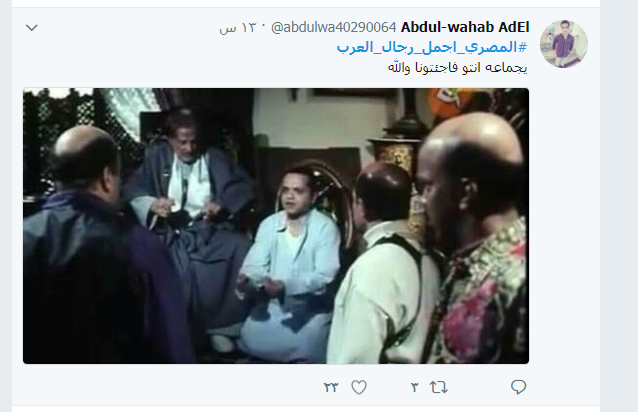The height and width of the screenshot is (412, 638).
Task: Open Abdul-wahab AdEl's profile picture
Action: (x=564, y=44)
